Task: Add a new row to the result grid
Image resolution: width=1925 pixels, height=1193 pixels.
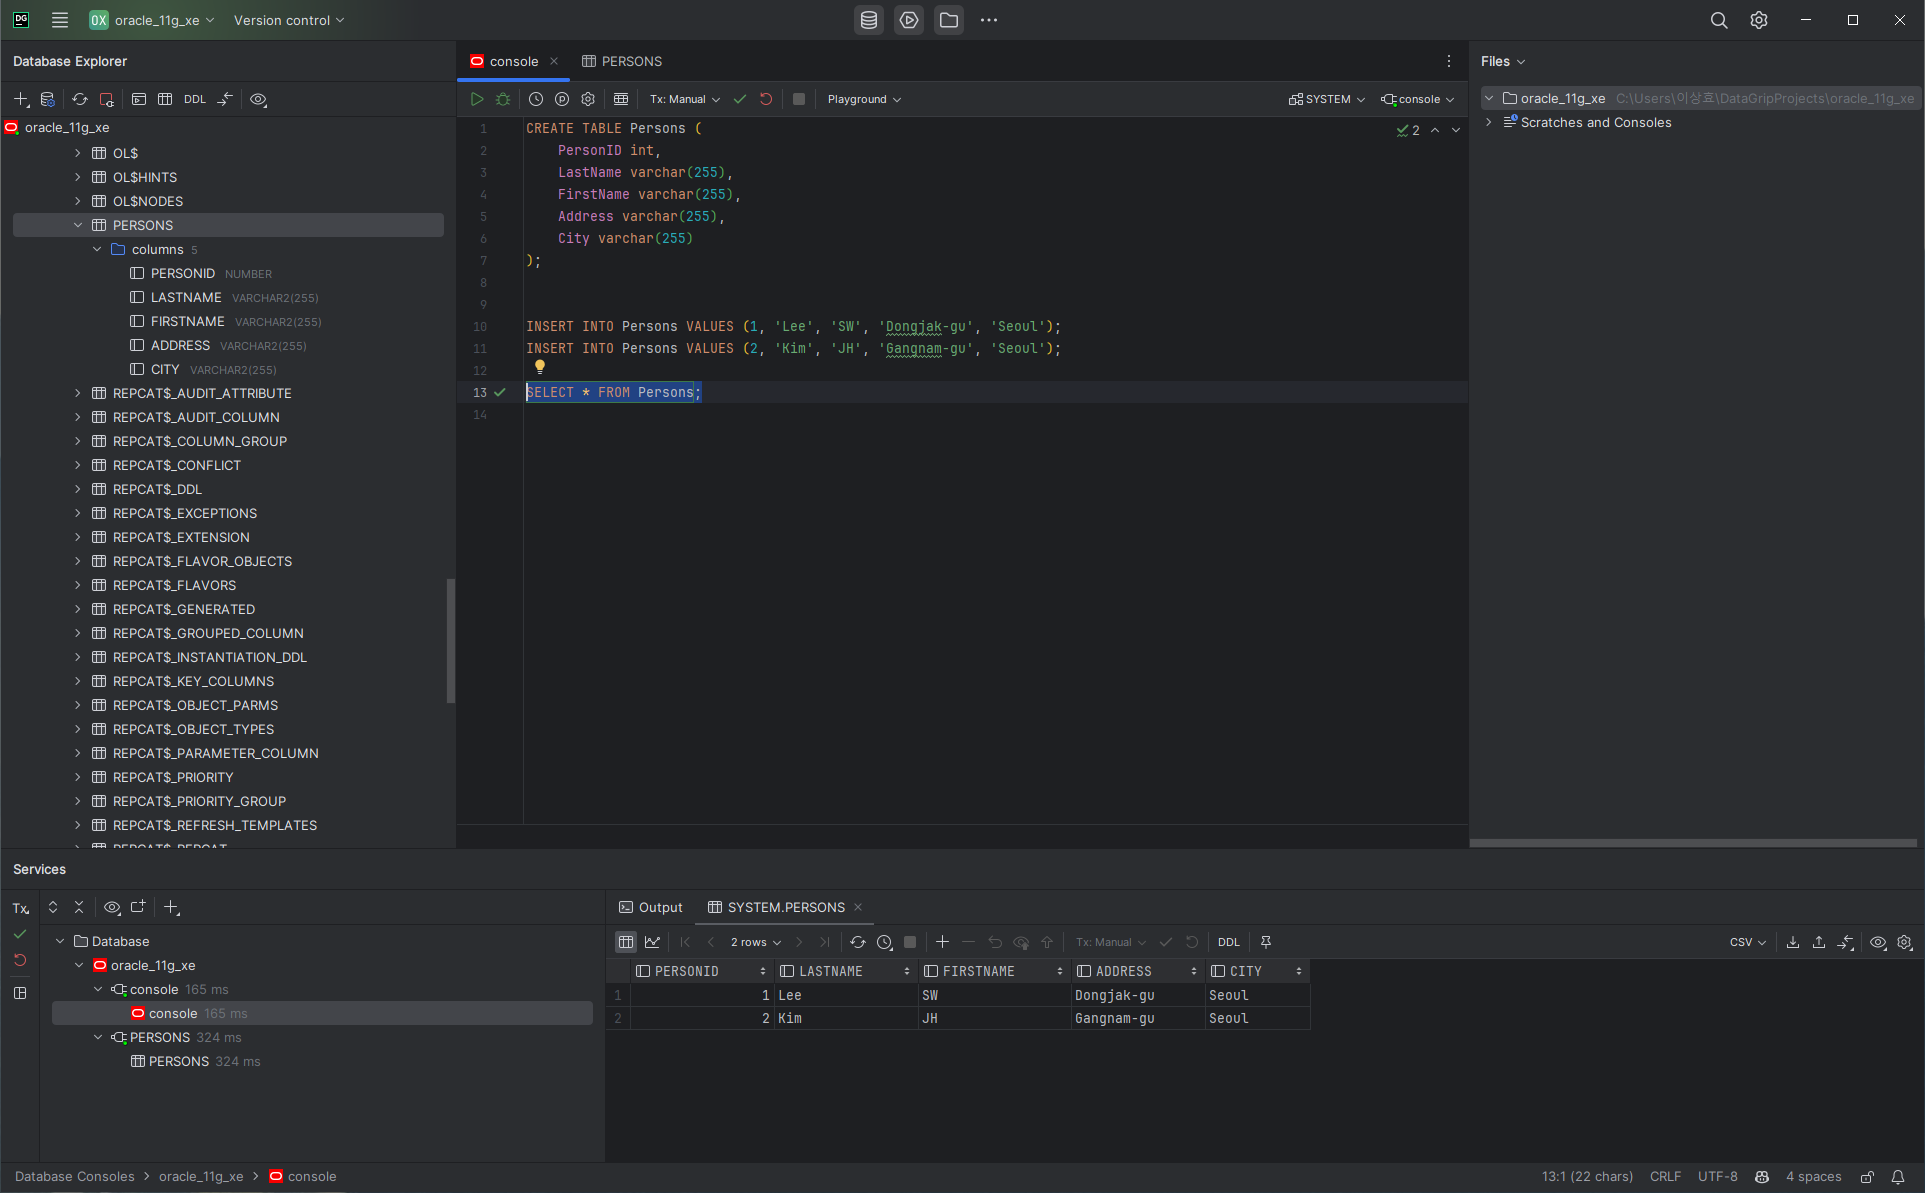Action: pyautogui.click(x=942, y=942)
